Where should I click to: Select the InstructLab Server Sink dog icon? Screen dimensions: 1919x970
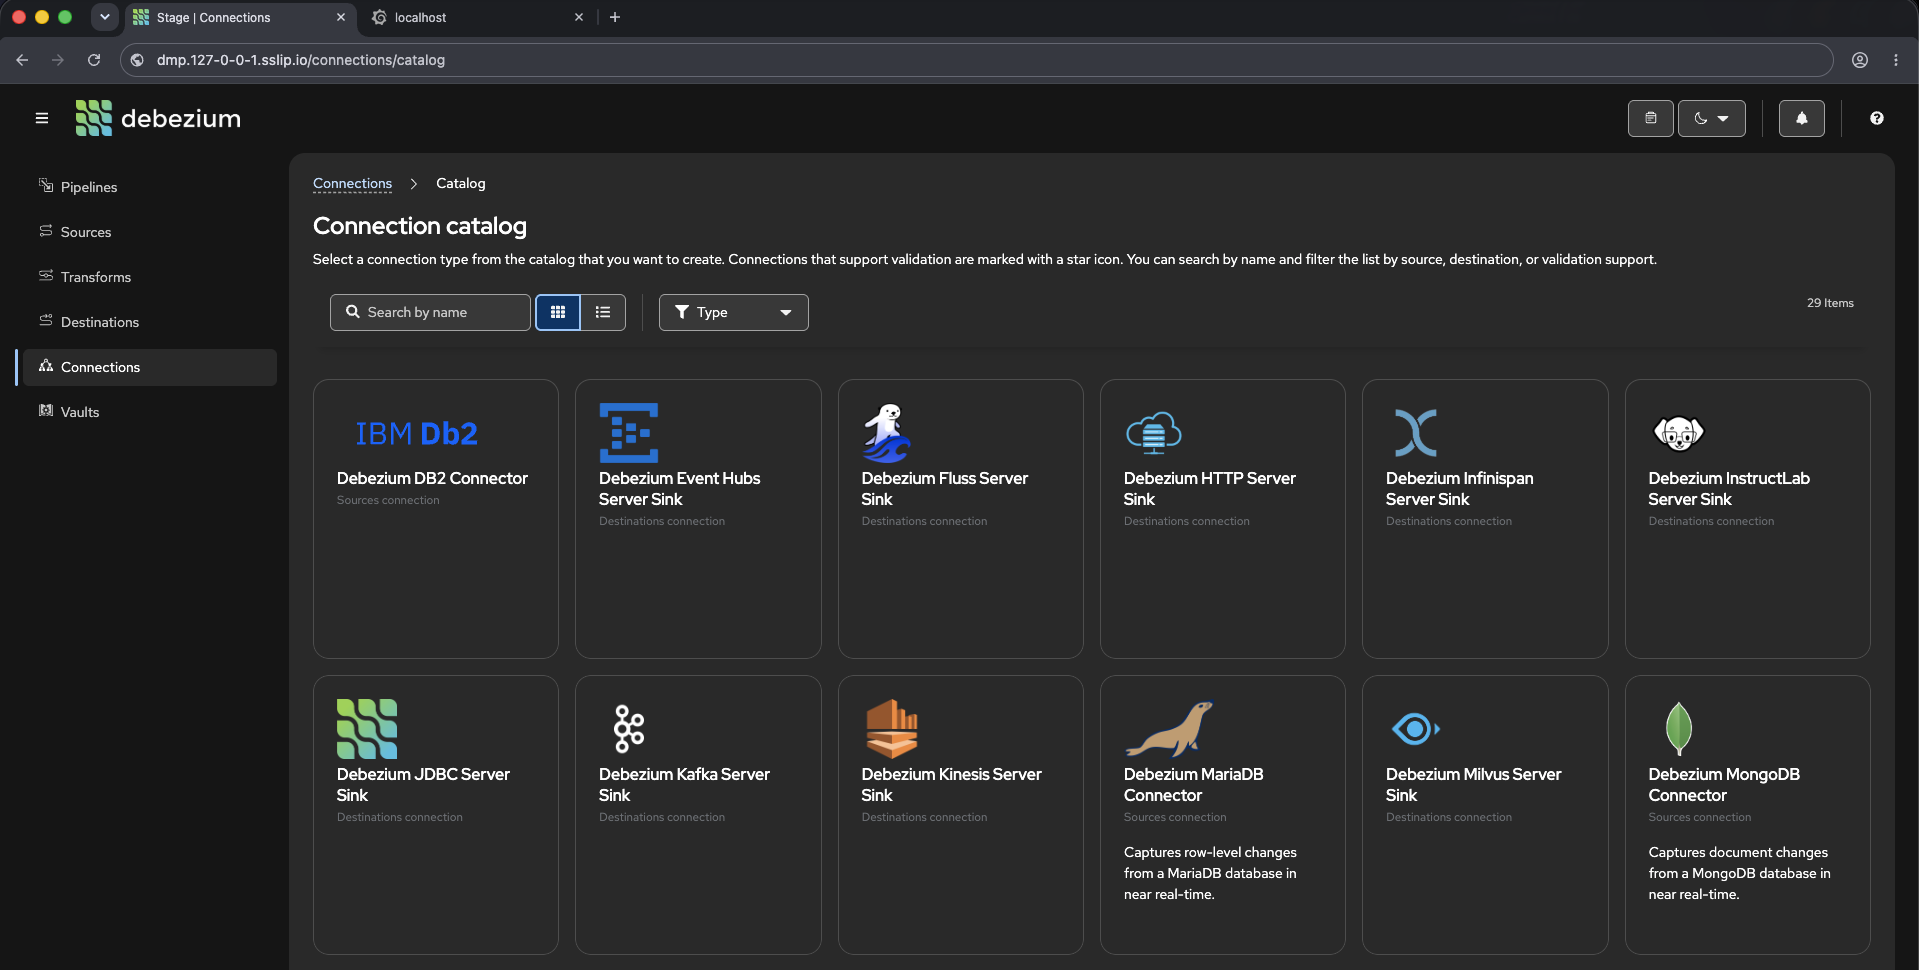[x=1678, y=432]
